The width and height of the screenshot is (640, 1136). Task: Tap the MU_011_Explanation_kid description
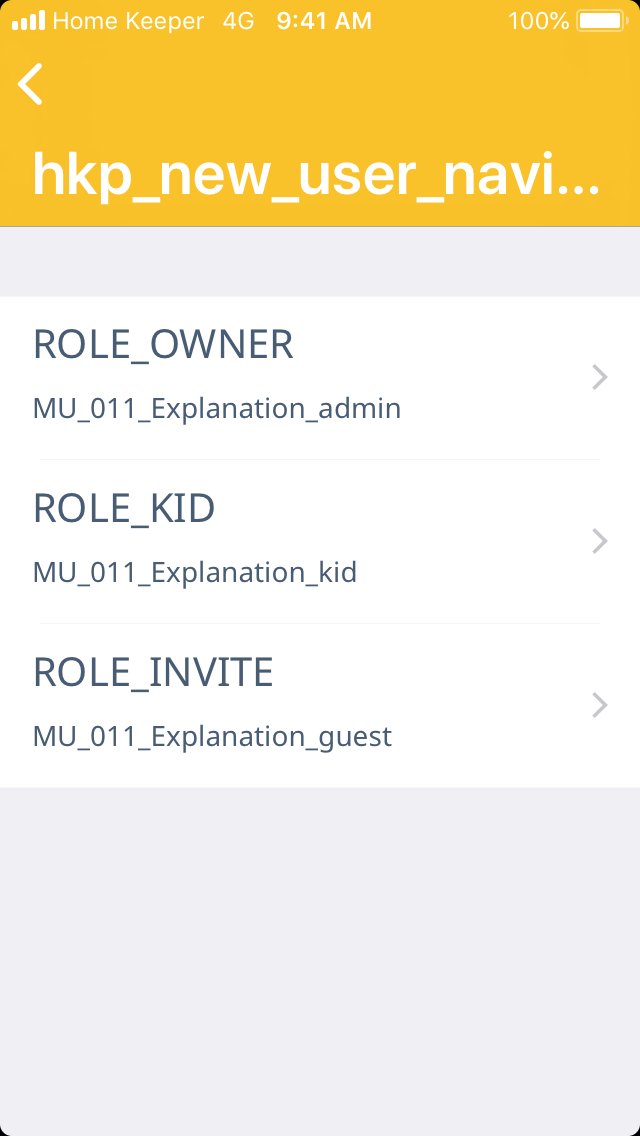(x=195, y=572)
